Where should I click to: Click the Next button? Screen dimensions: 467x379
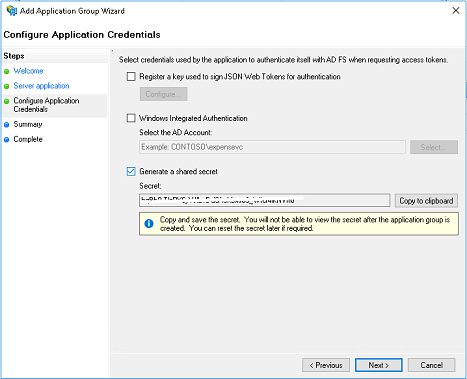pyautogui.click(x=379, y=365)
